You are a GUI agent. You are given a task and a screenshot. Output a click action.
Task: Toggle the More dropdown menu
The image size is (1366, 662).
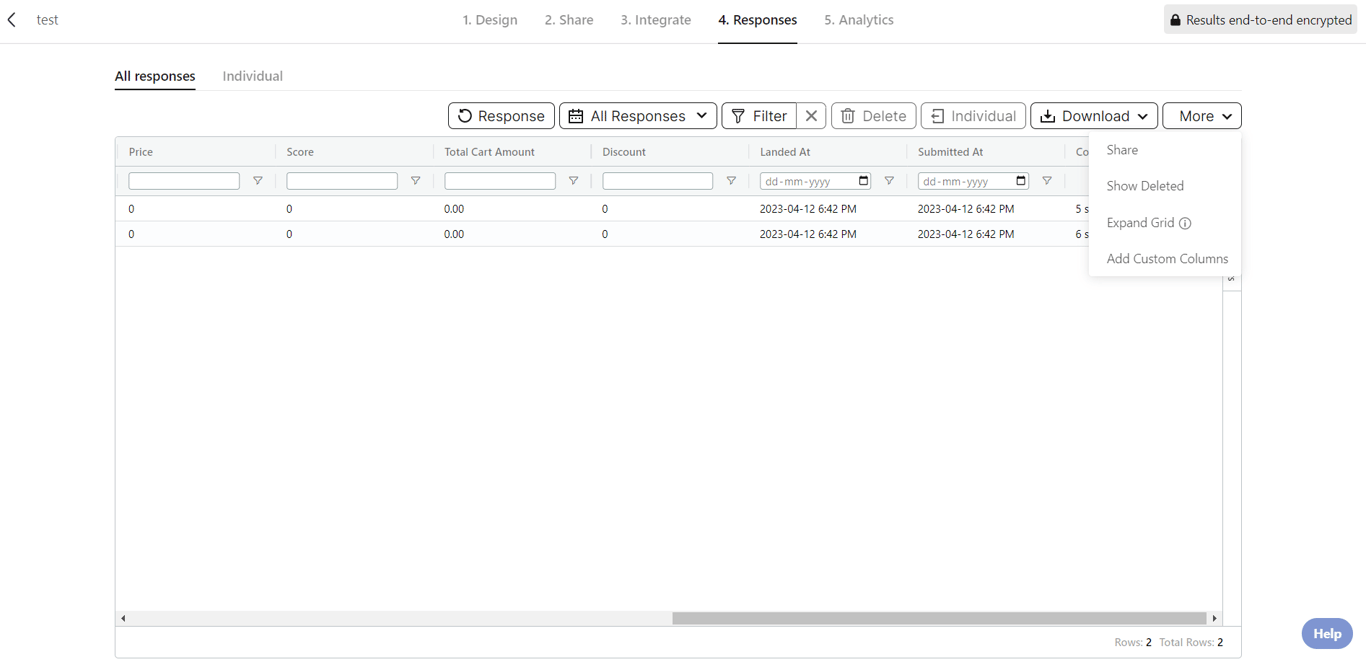click(x=1202, y=116)
